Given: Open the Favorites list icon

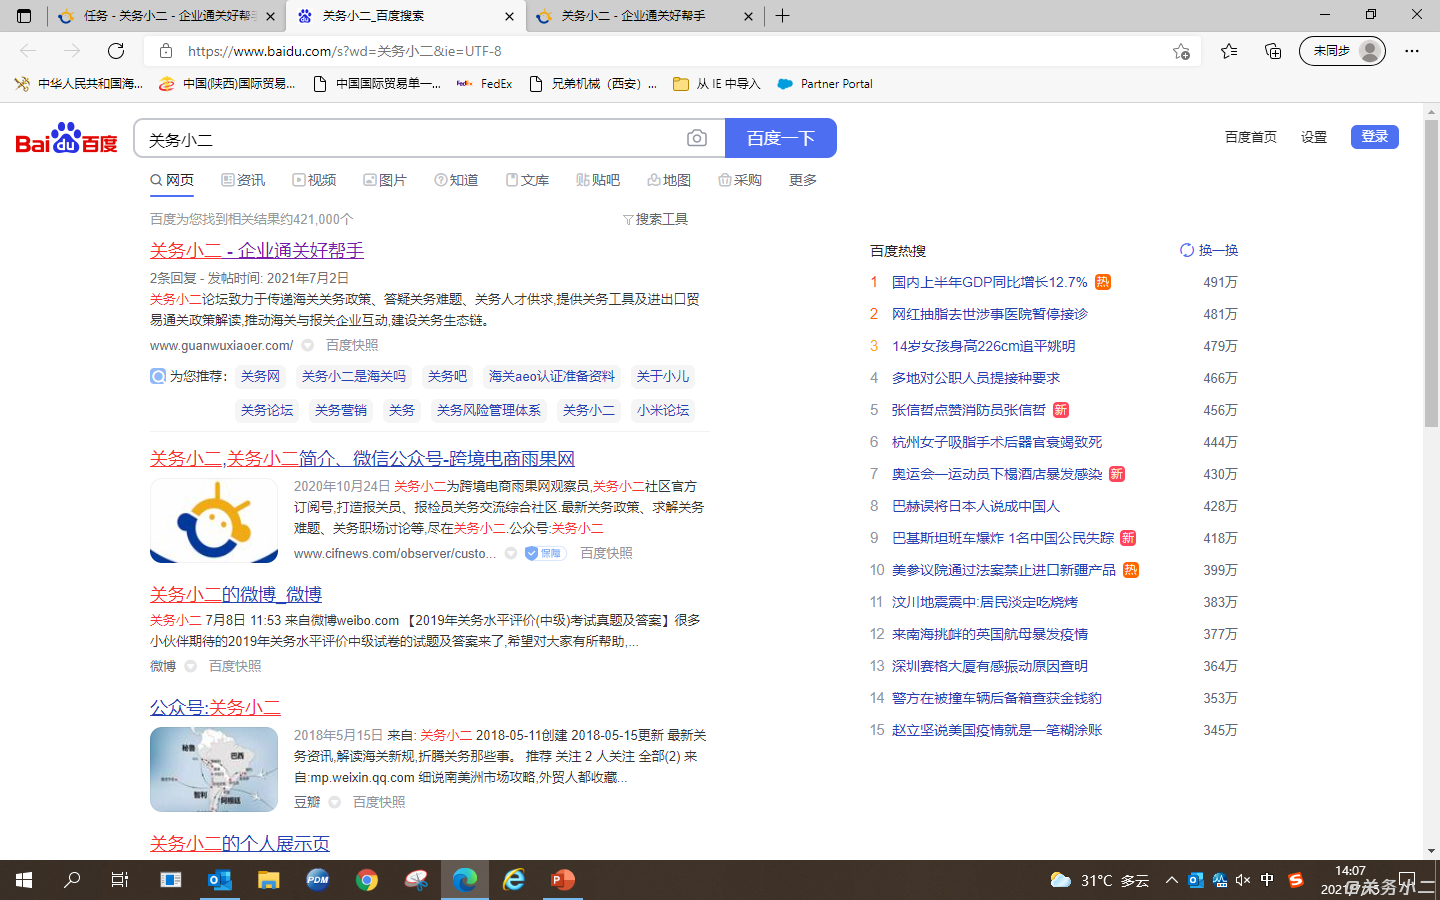Looking at the screenshot, I should 1229,51.
